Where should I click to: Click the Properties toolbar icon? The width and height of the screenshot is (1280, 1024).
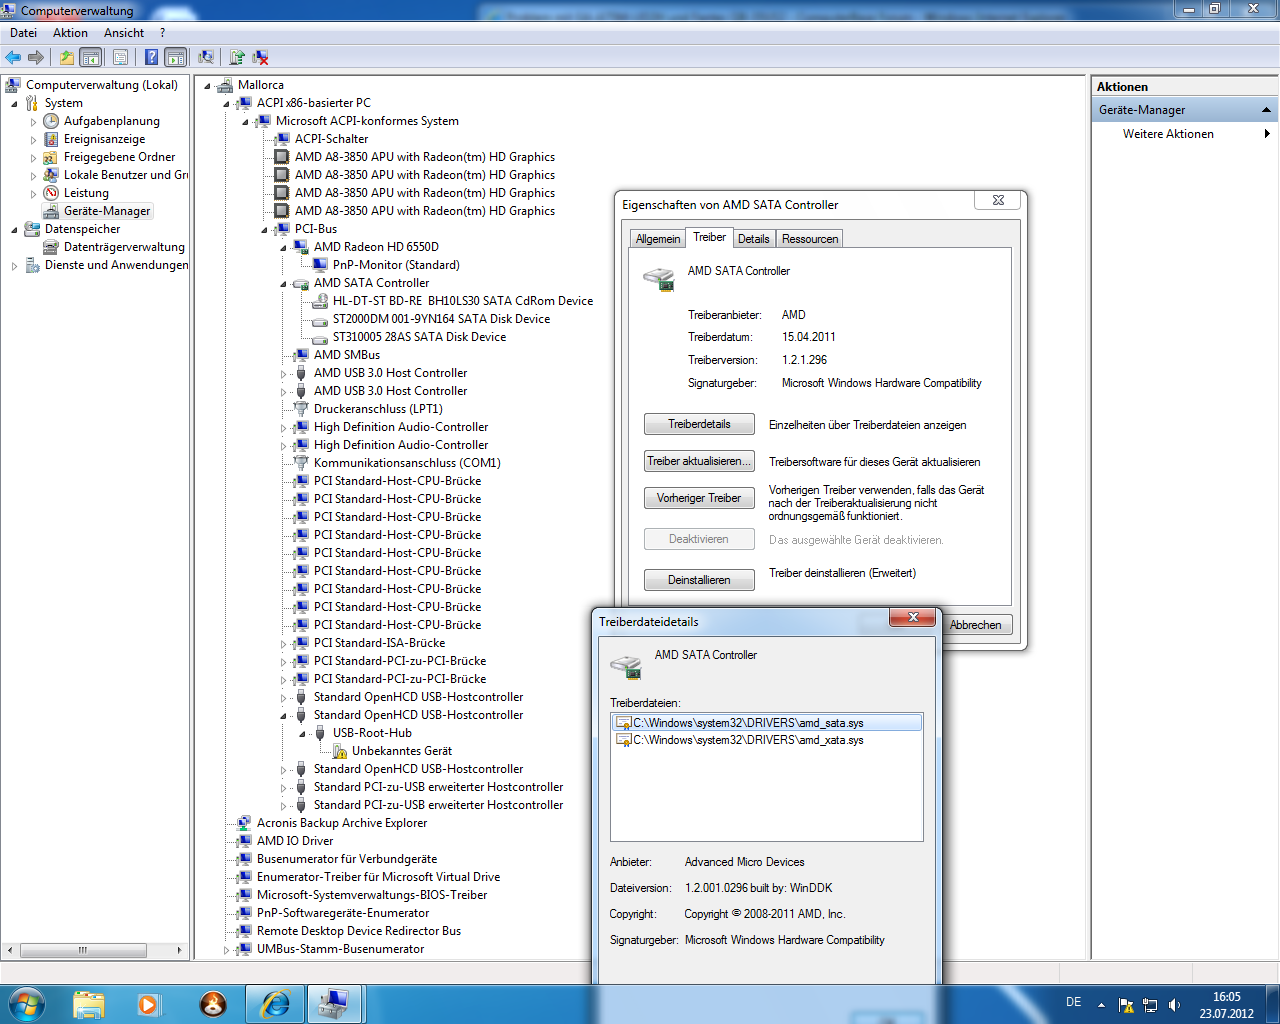click(x=120, y=57)
